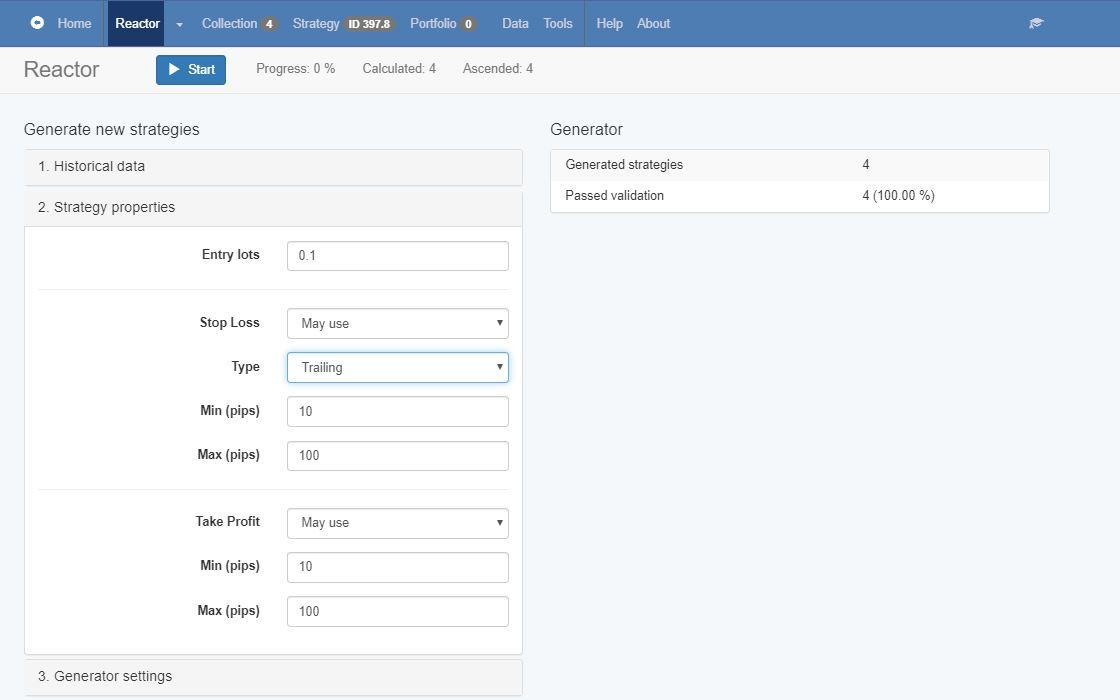Click the back arrow icon beside Home
This screenshot has width=1120, height=700.
(x=37, y=23)
